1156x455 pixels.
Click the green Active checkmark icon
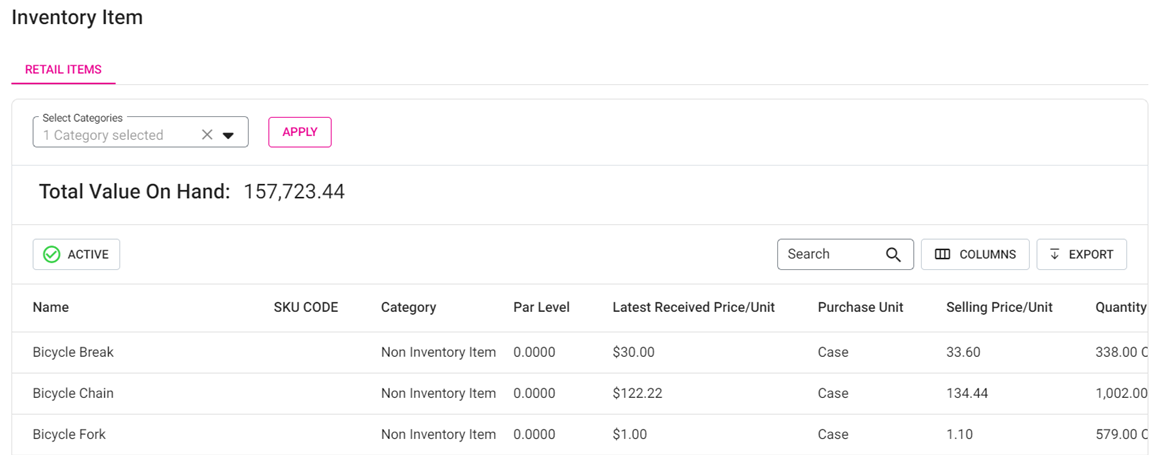coord(52,255)
